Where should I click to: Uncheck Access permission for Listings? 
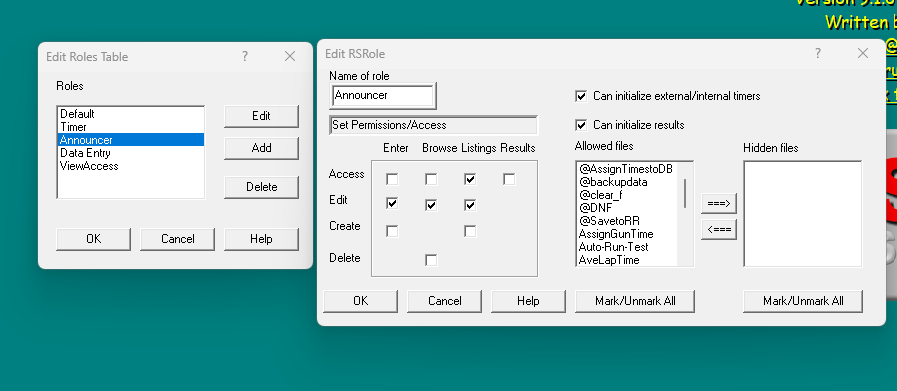(x=470, y=179)
